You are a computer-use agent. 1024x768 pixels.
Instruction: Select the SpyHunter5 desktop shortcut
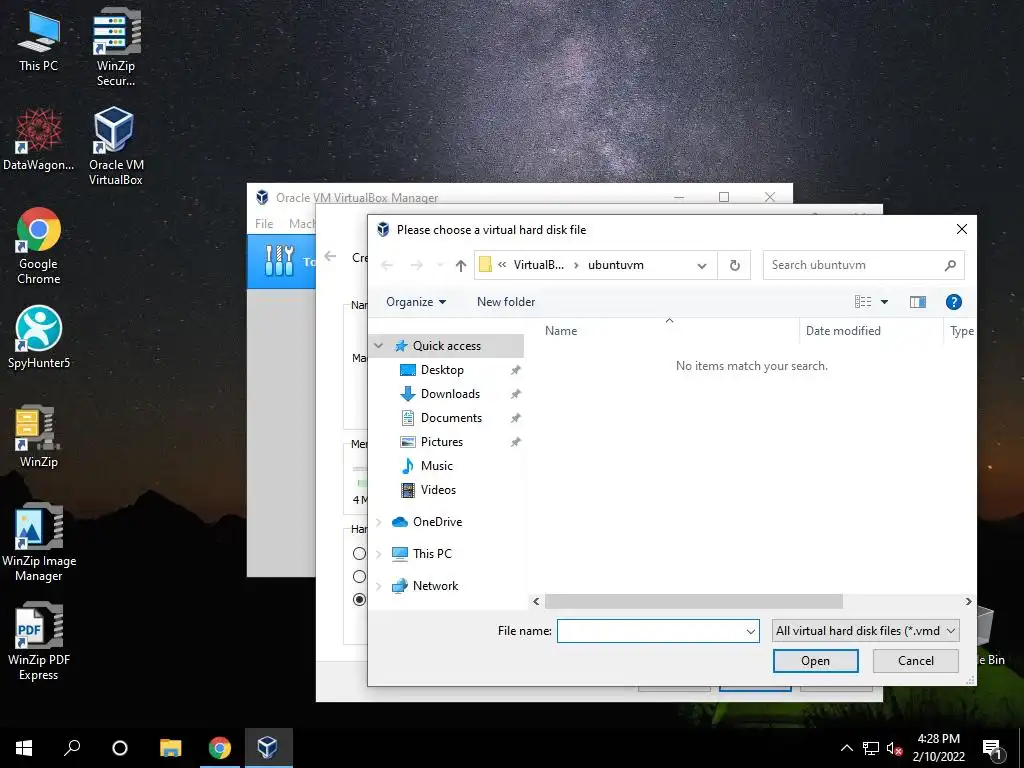39,337
